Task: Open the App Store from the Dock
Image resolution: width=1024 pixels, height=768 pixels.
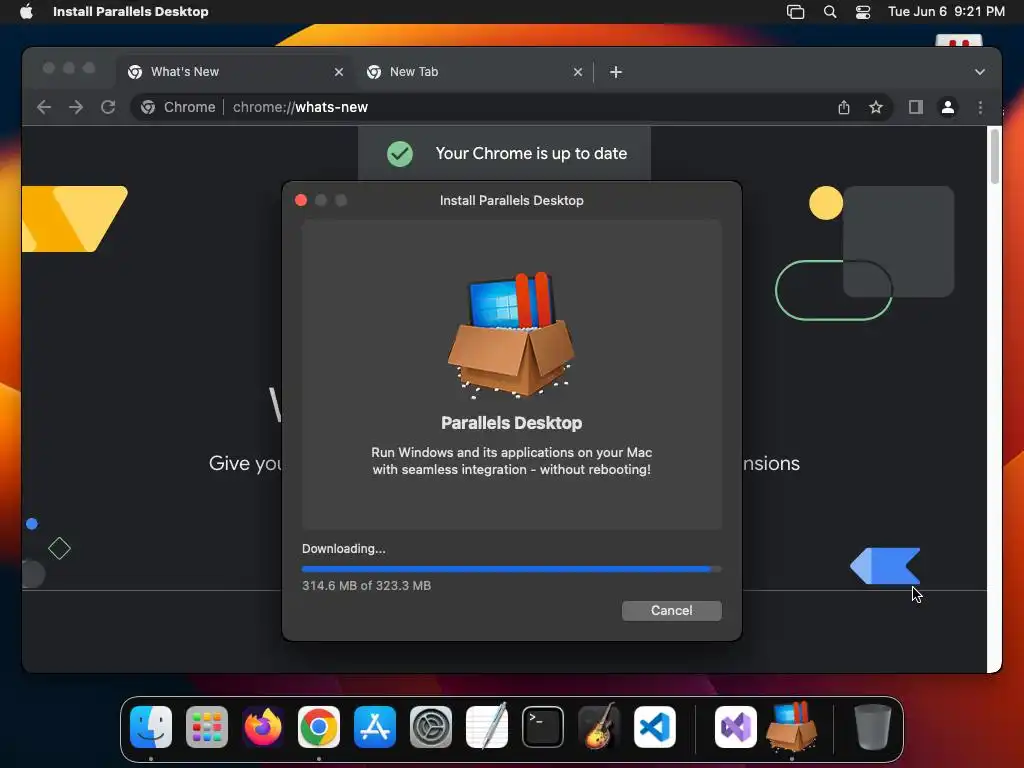Action: point(375,727)
